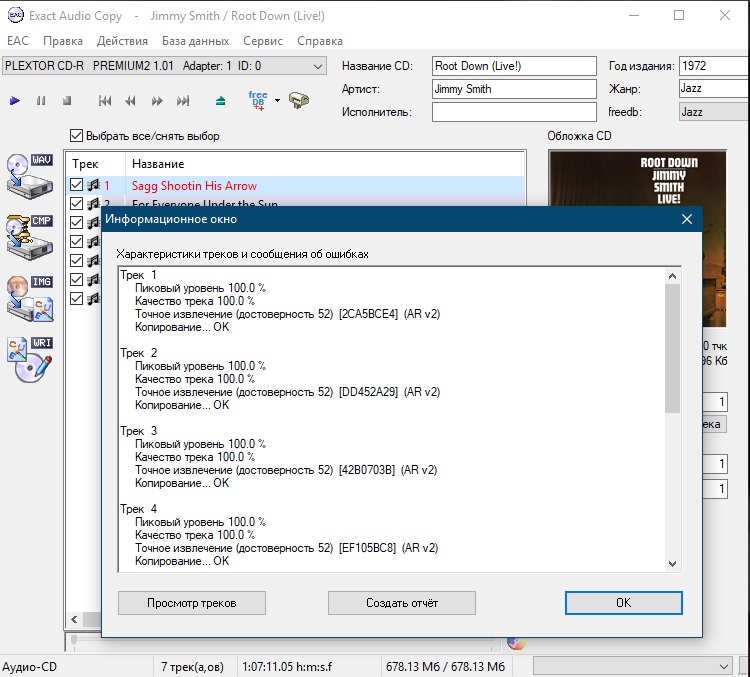Click the playback position slider handle
Viewport: 750px width, 677px height.
point(74,641)
